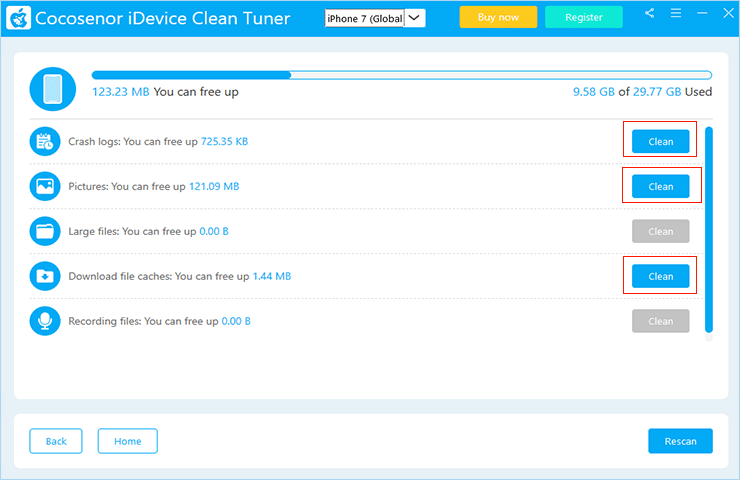The width and height of the screenshot is (740, 480).
Task: Click the 121.09 MB pictures size
Action: 214,186
